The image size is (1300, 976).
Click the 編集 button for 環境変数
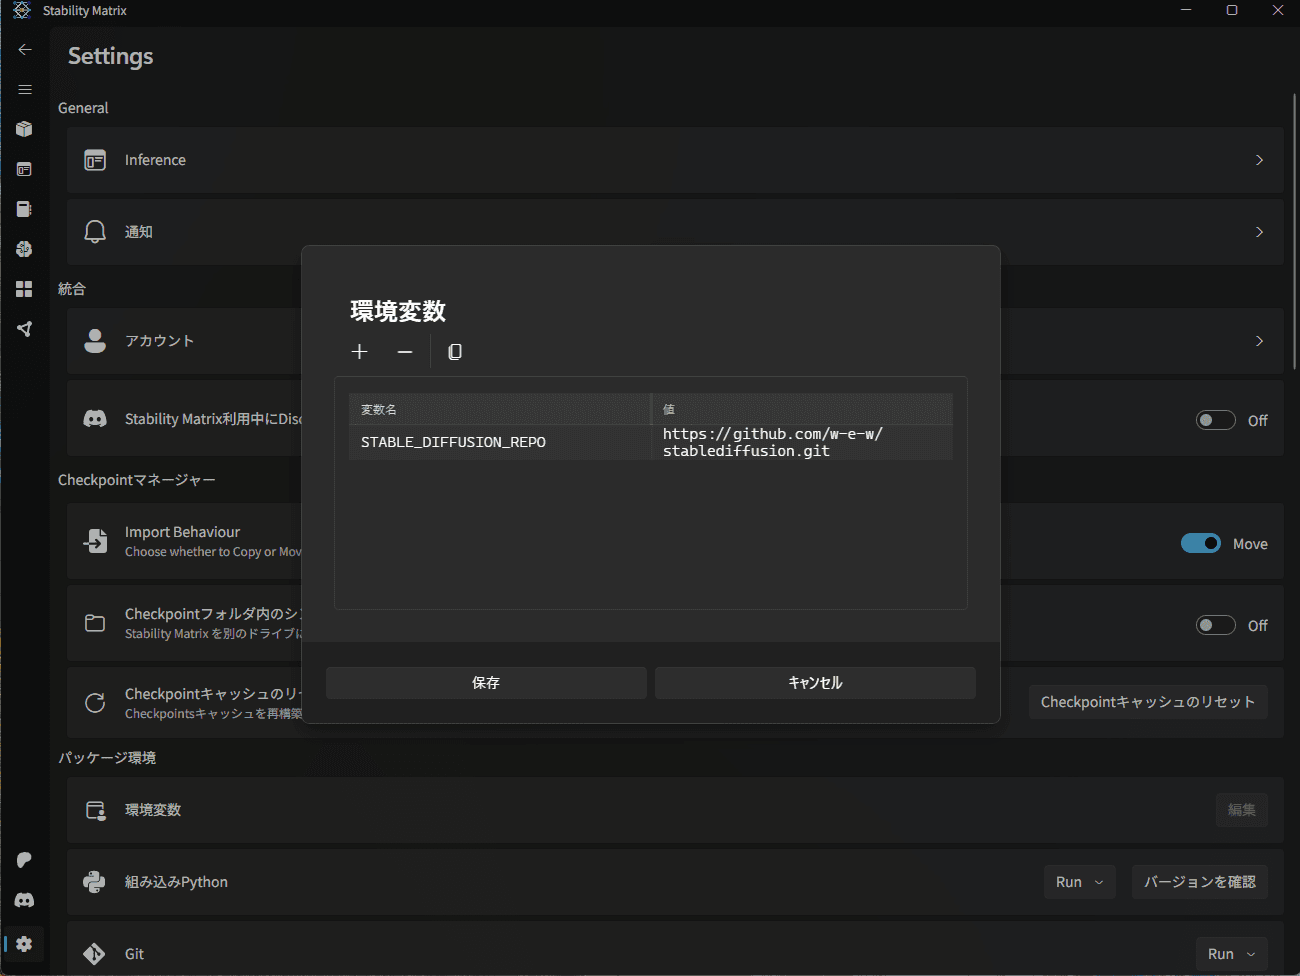click(1242, 810)
